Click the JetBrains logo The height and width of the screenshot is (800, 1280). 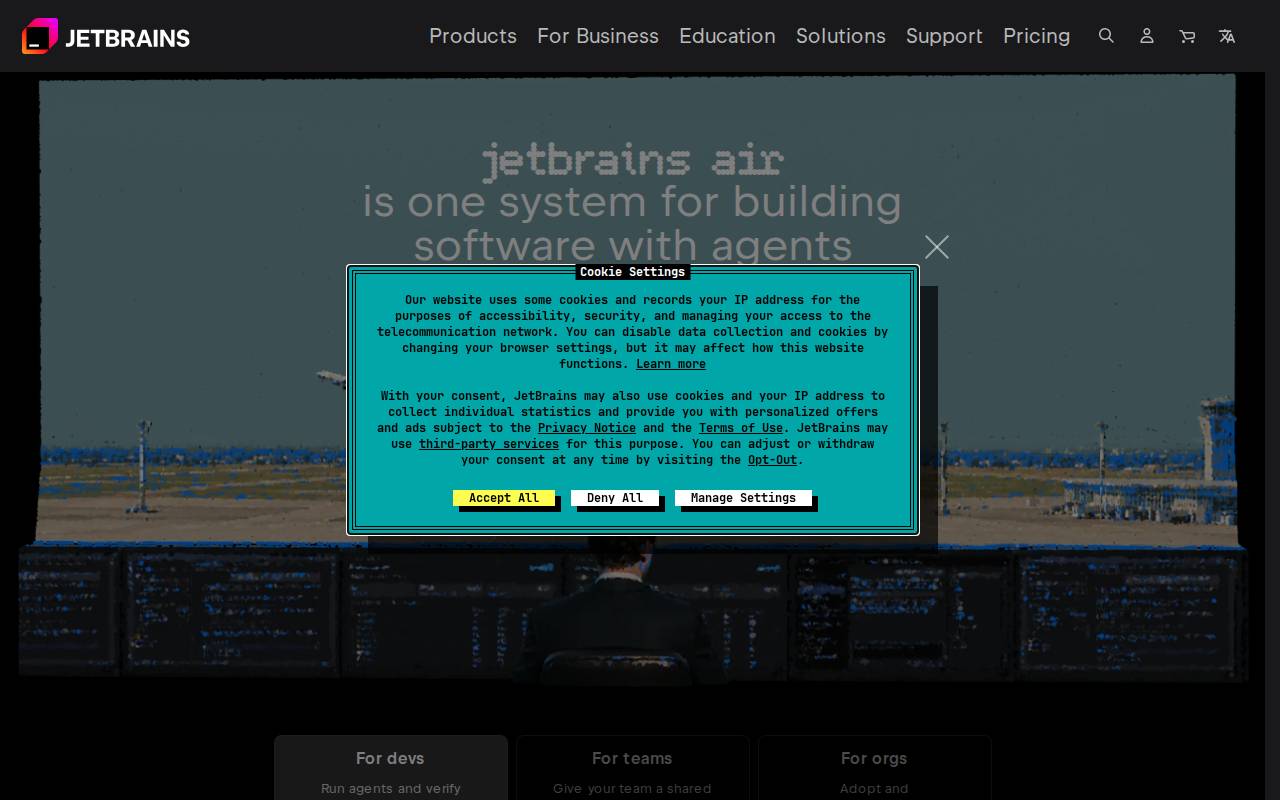(x=106, y=36)
